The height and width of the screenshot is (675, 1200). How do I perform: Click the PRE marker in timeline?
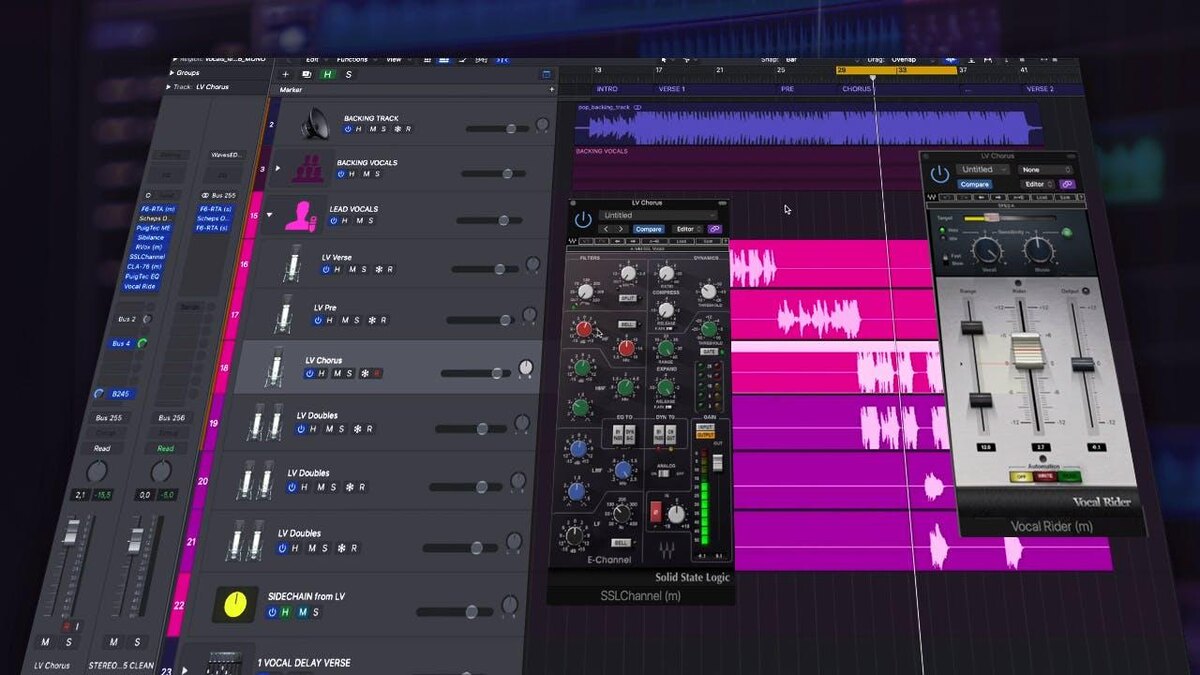(x=787, y=89)
